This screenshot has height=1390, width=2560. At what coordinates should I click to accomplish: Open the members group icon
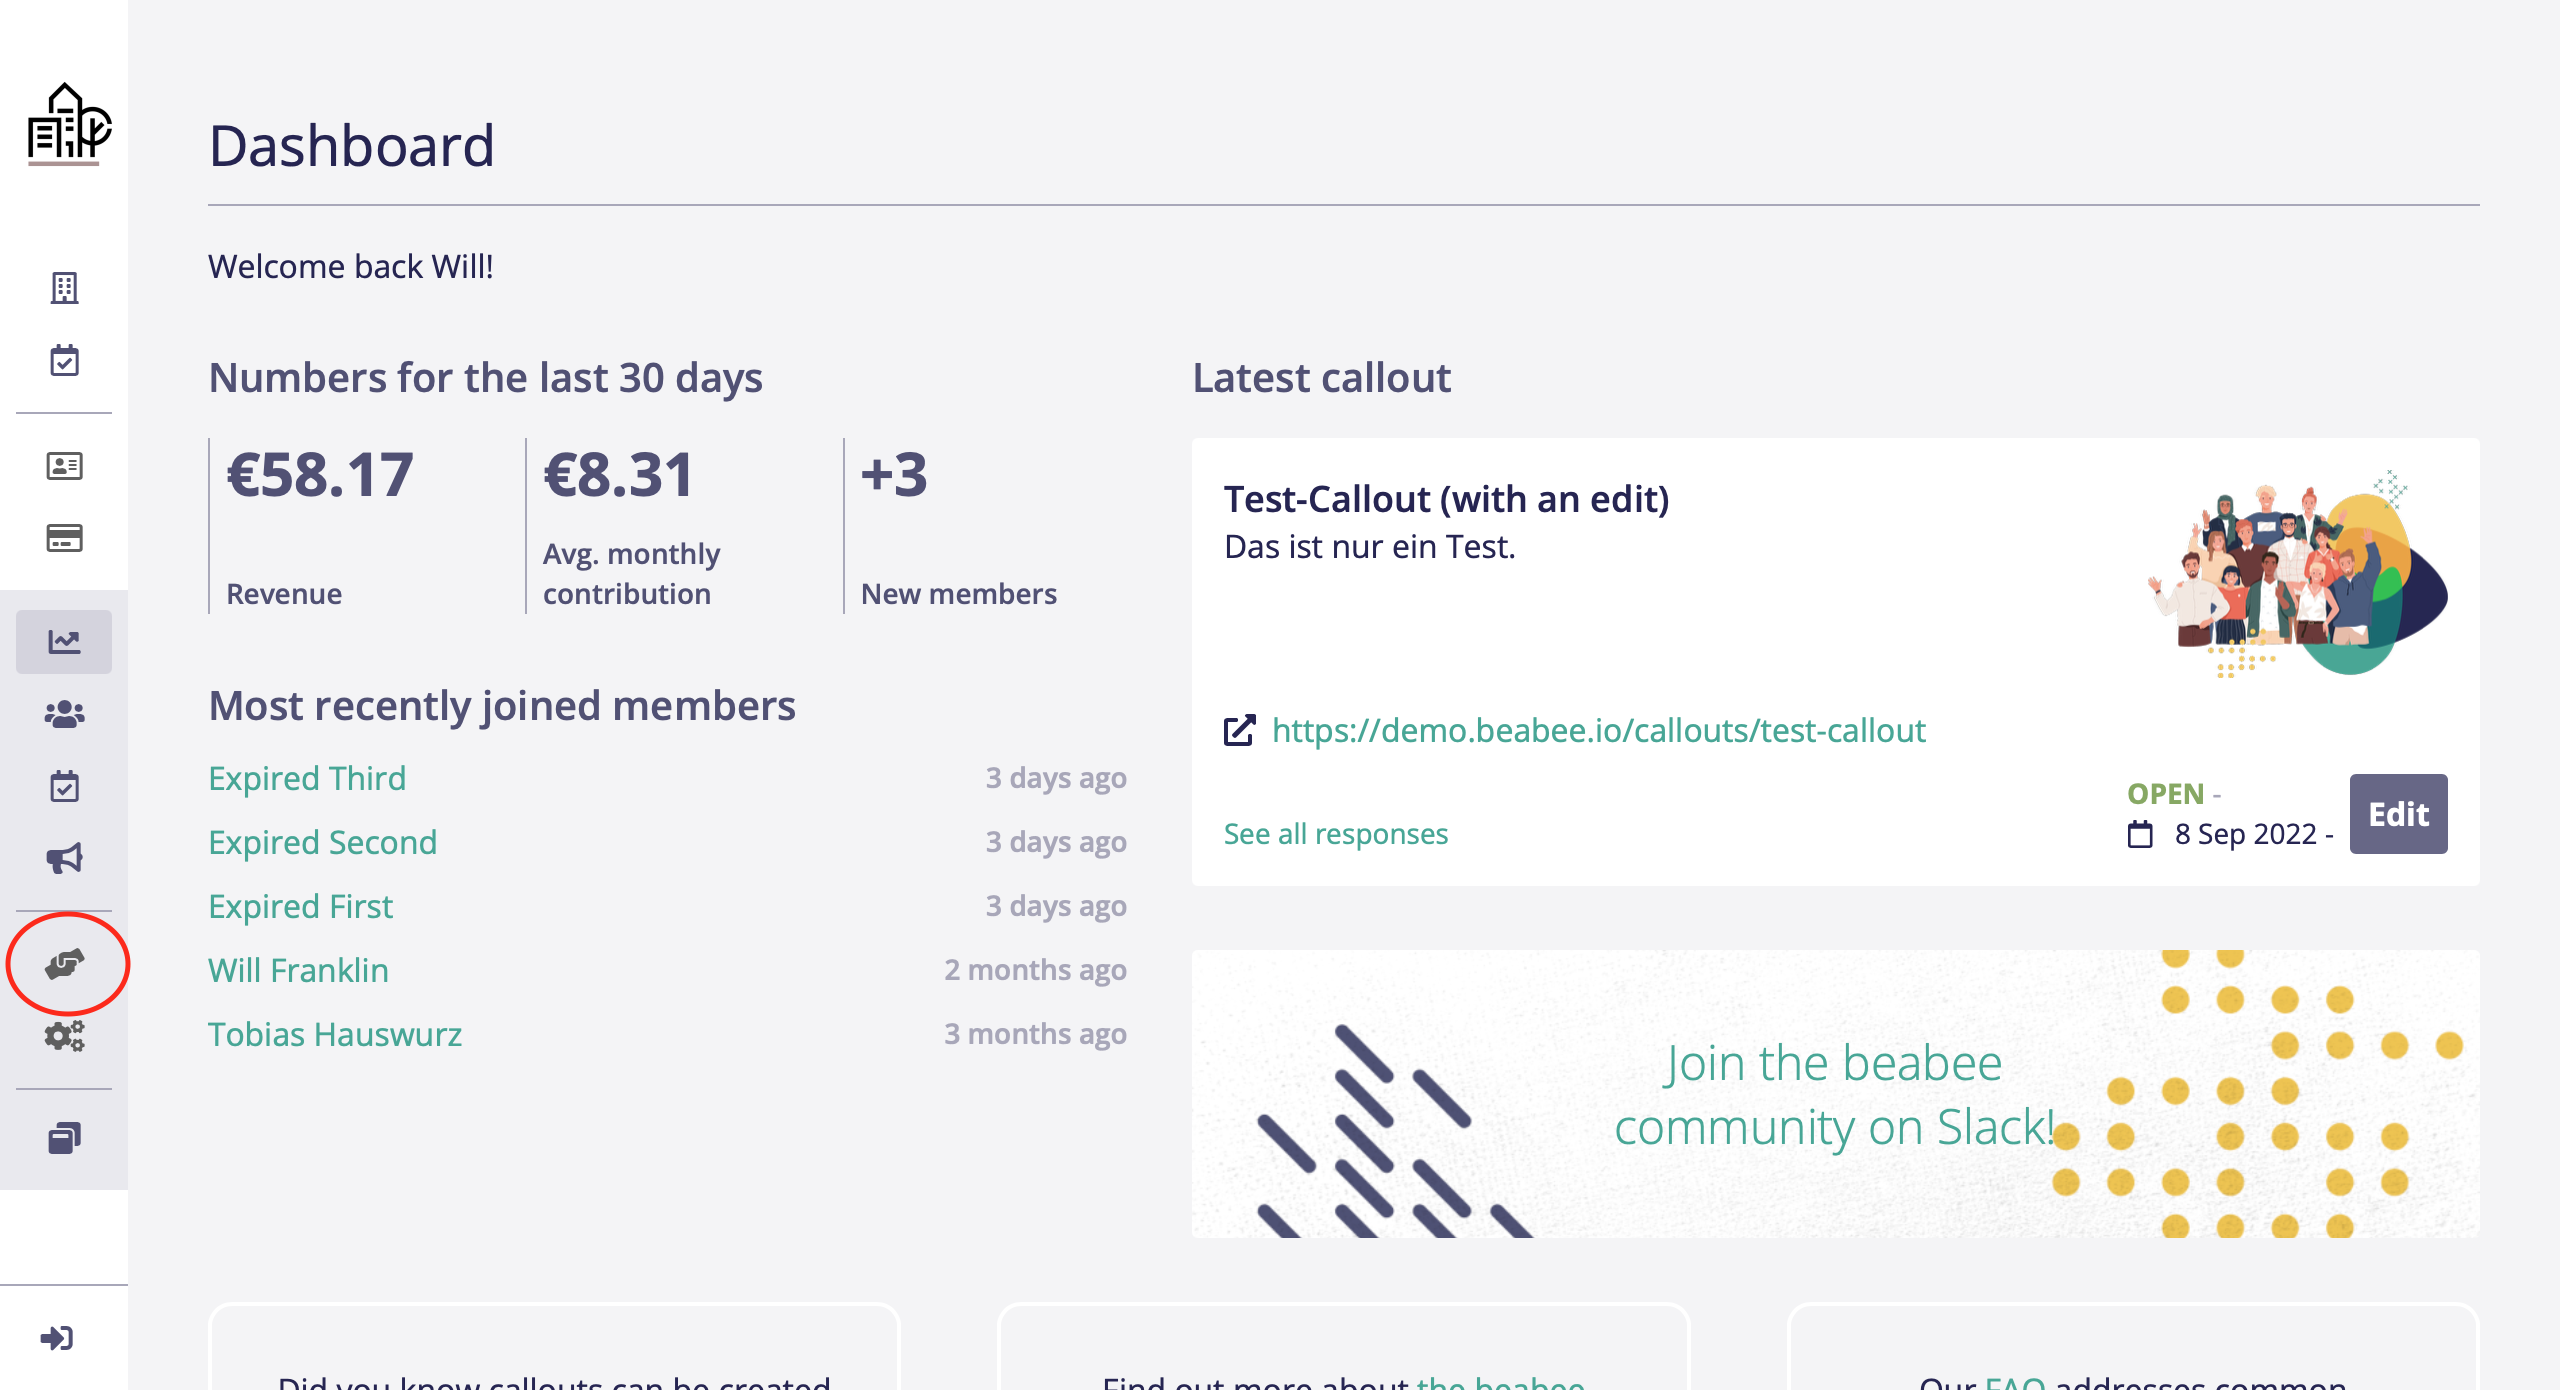click(64, 714)
